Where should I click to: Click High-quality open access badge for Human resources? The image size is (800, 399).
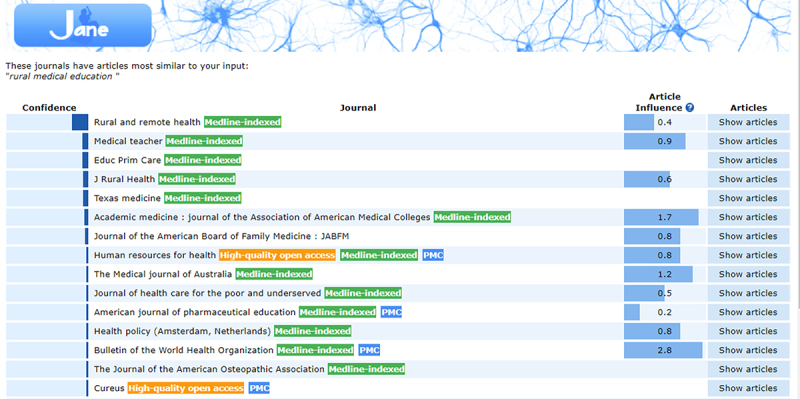[x=278, y=255]
